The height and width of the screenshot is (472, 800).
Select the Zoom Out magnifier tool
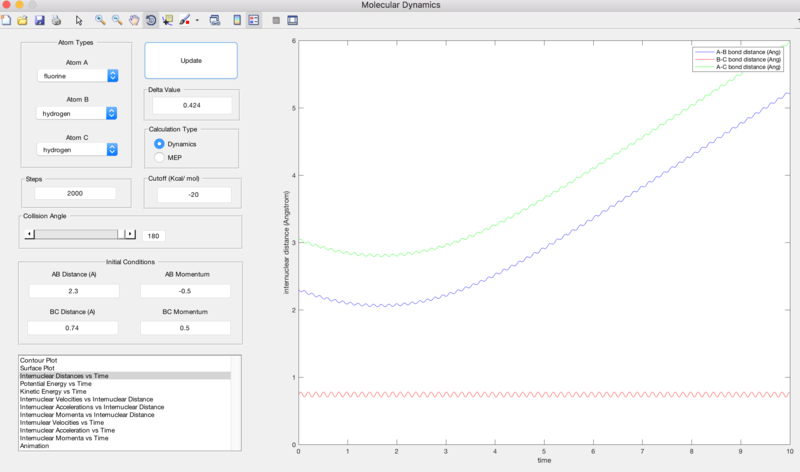click(x=117, y=20)
